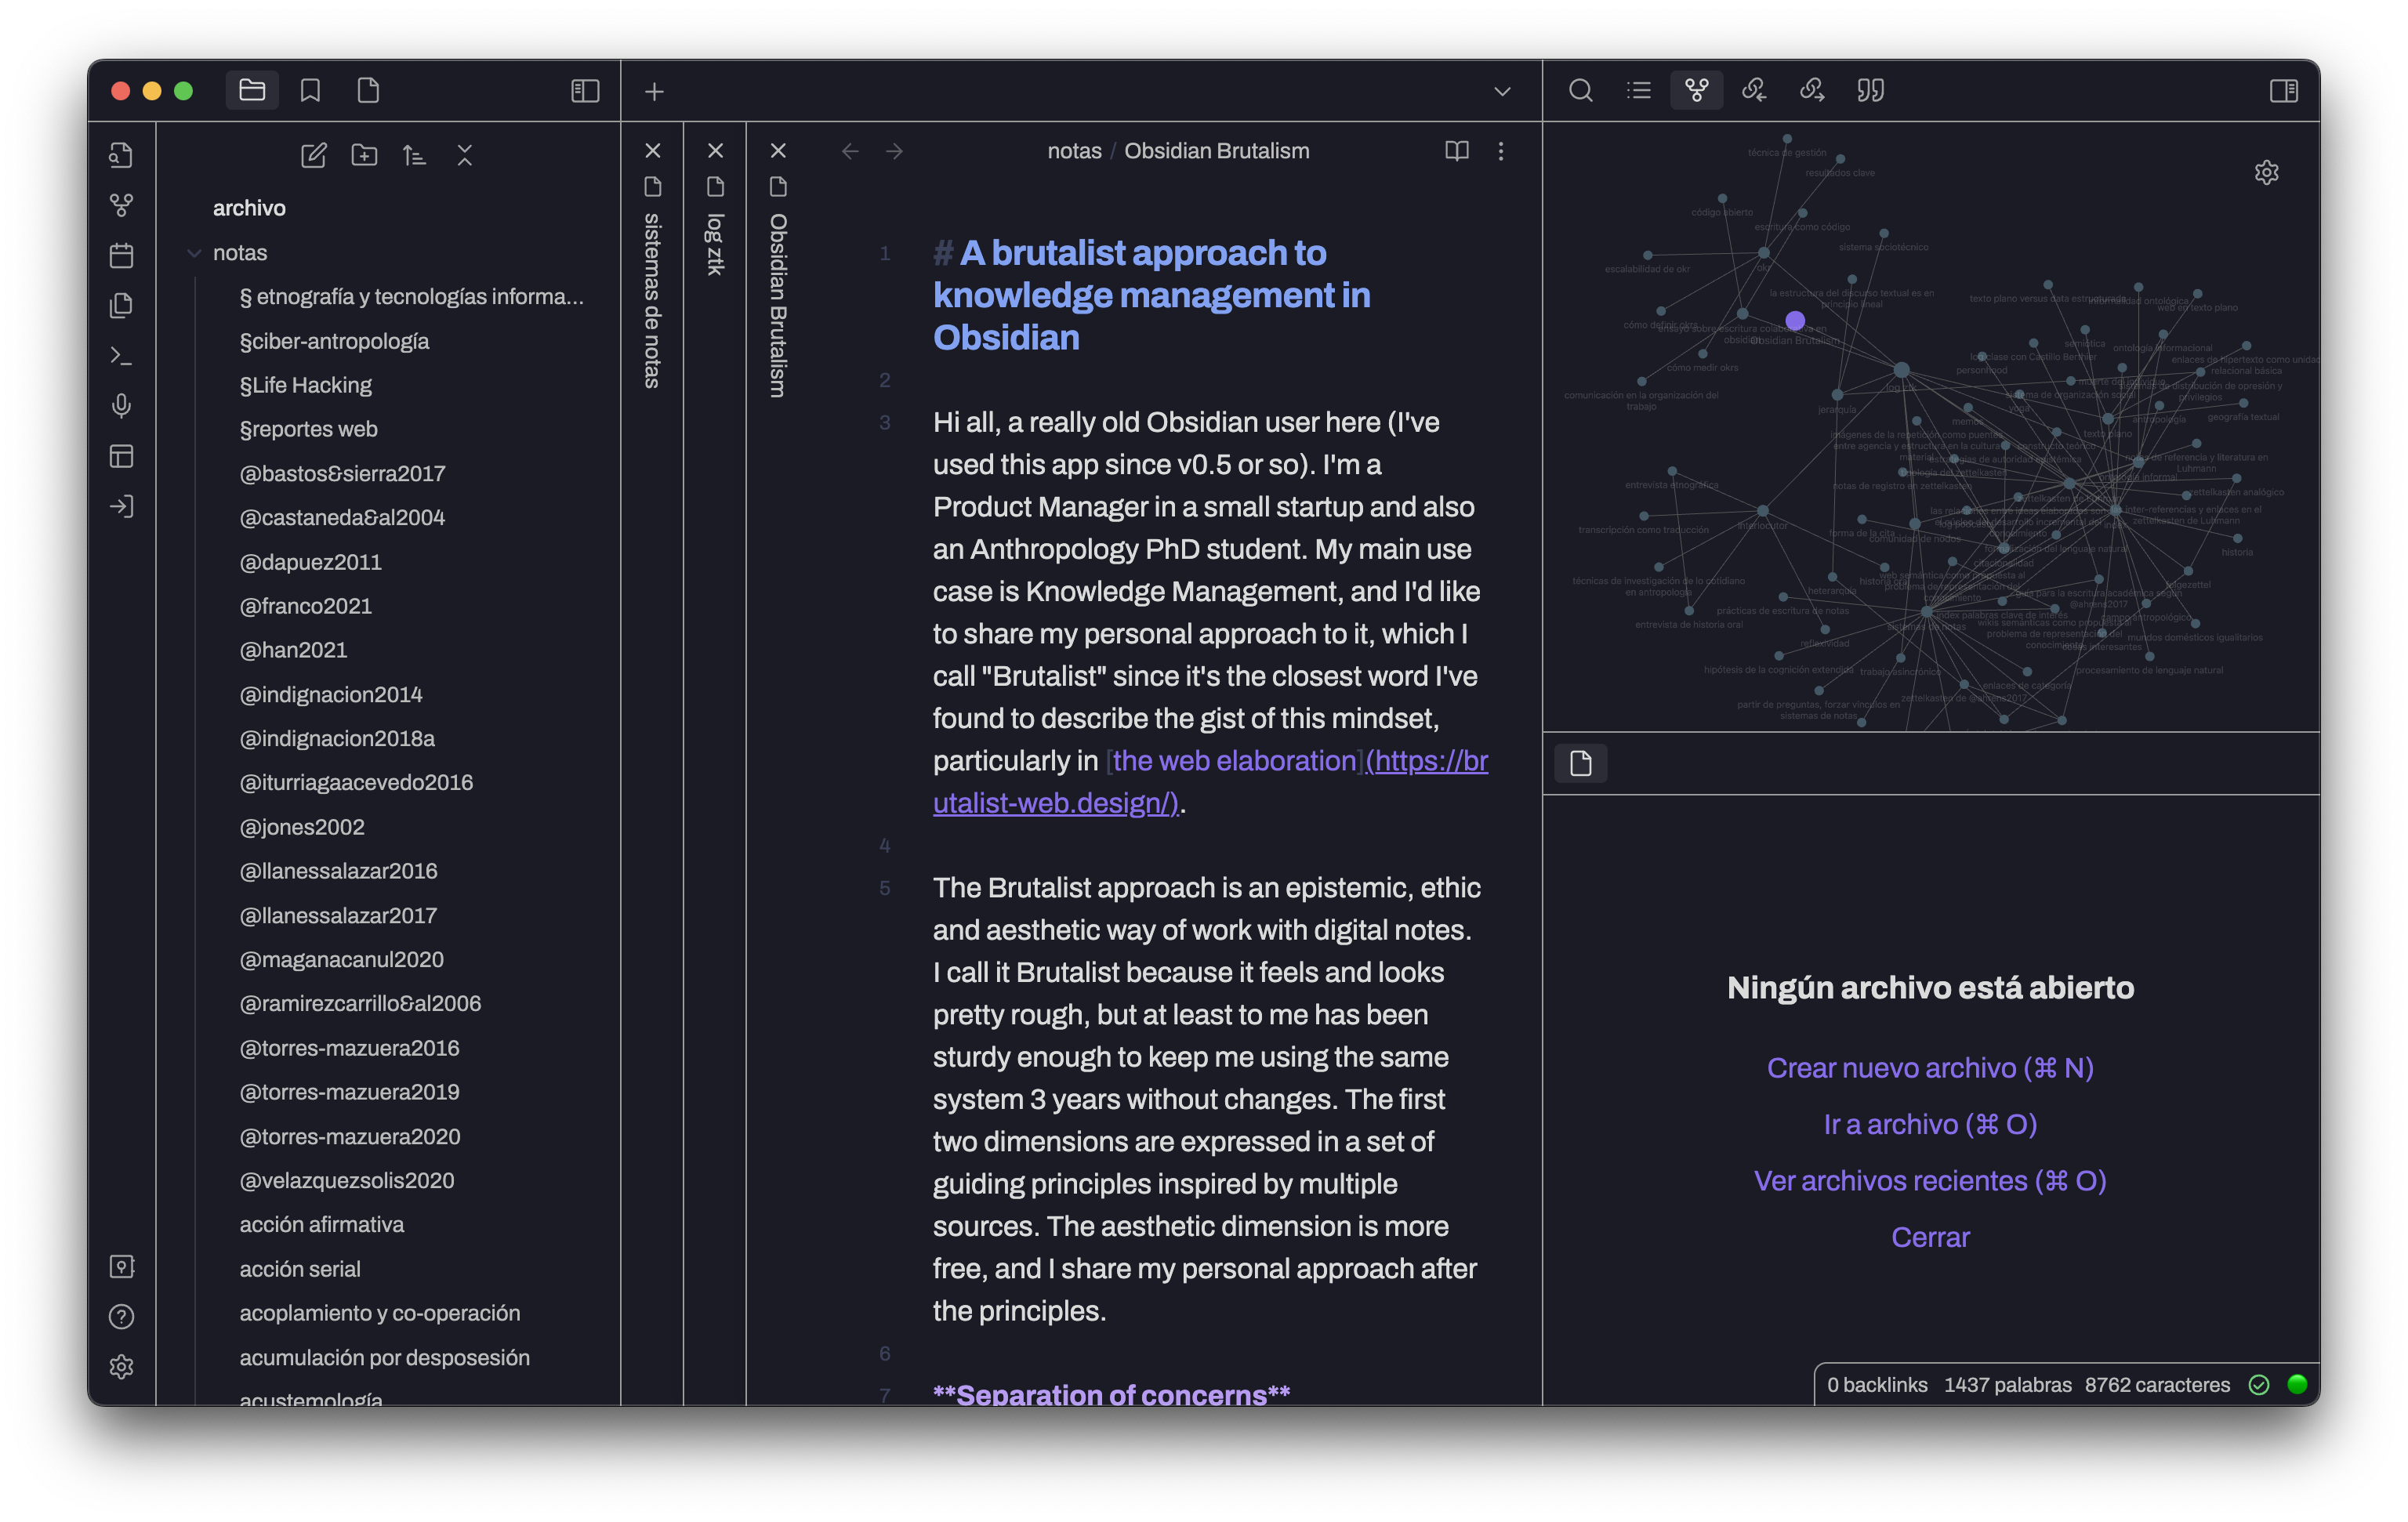
Task: Open the acción afirmativa note
Action: point(321,1224)
